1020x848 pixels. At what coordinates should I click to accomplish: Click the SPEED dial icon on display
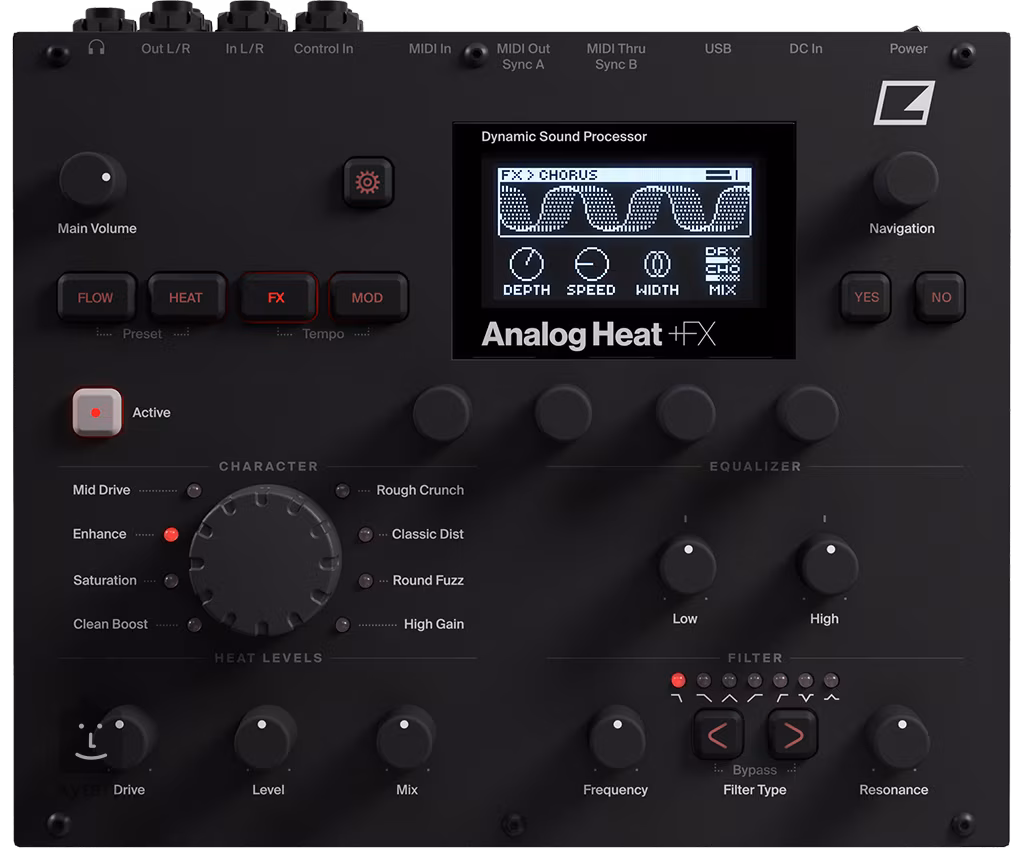pos(591,264)
